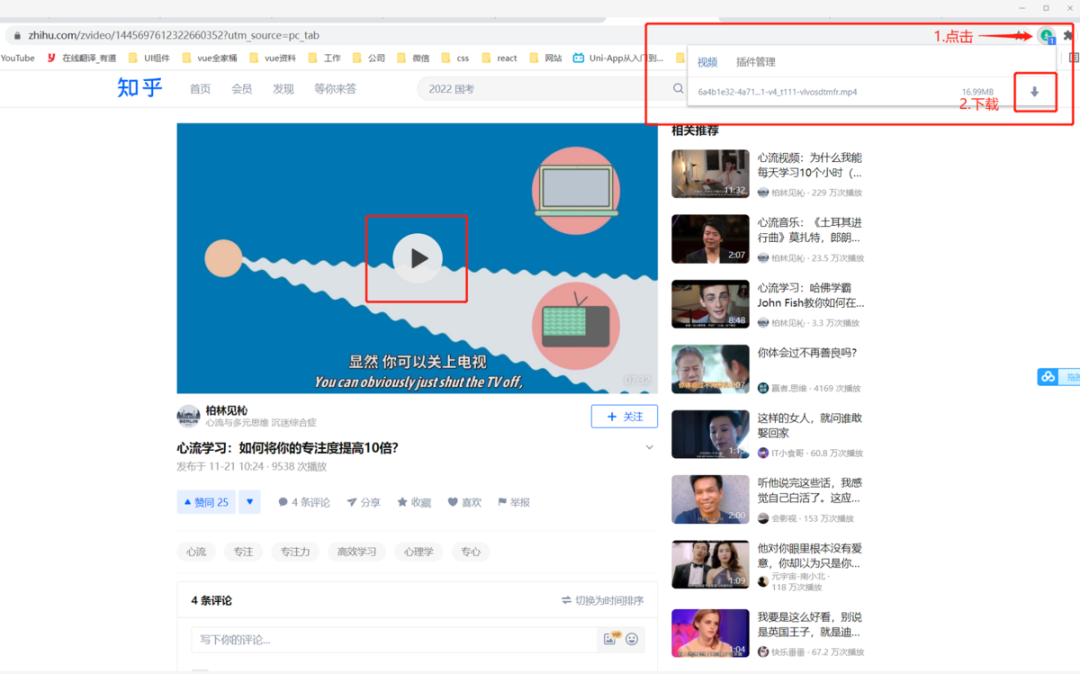1080x674 pixels.
Task: Click the Zhihu 知乎 logo
Action: 140,88
